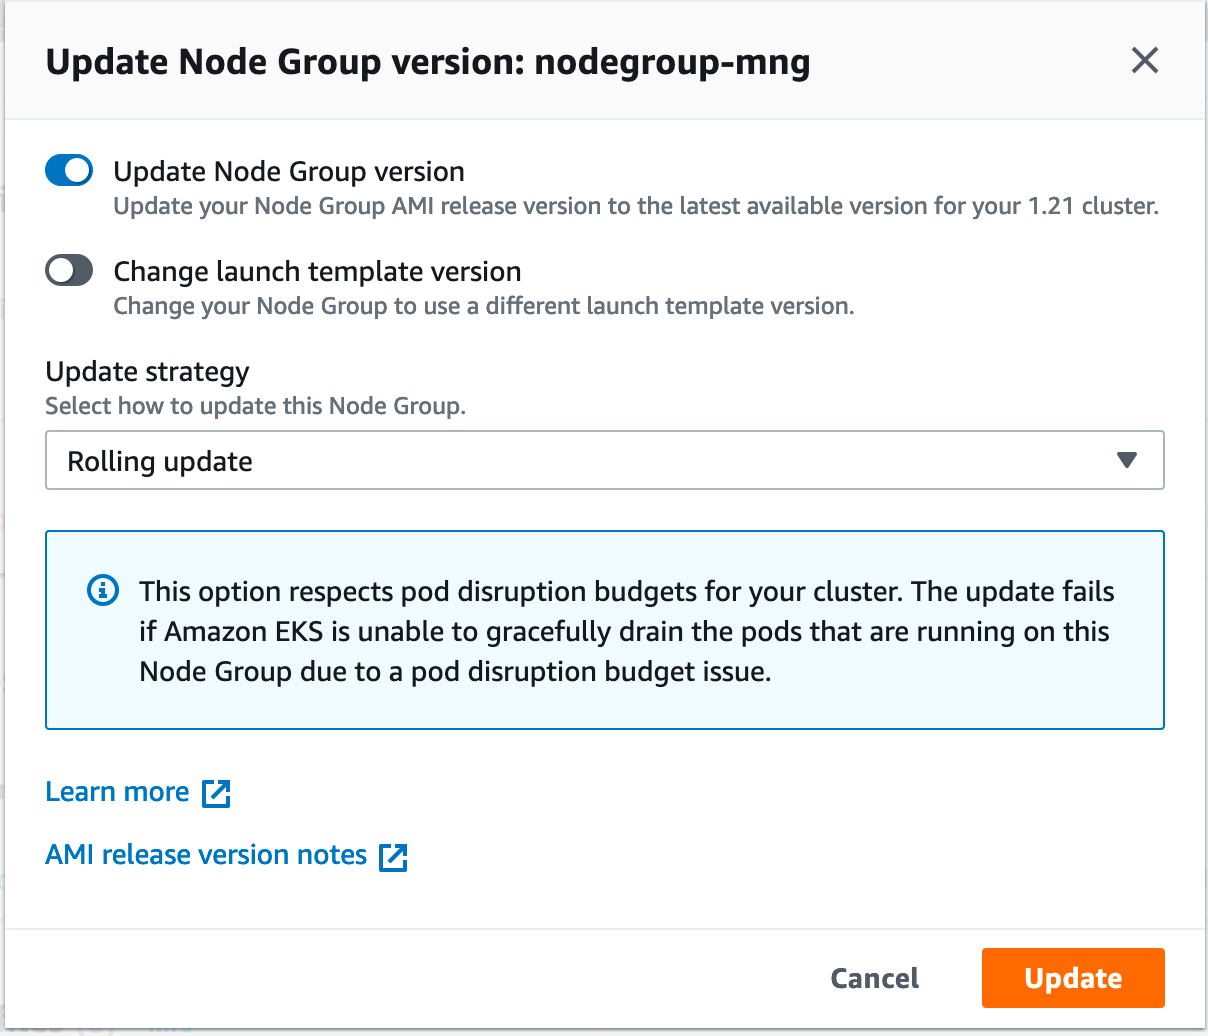
Task: Click the dropdown arrow on the update strategy field
Action: tap(1127, 460)
